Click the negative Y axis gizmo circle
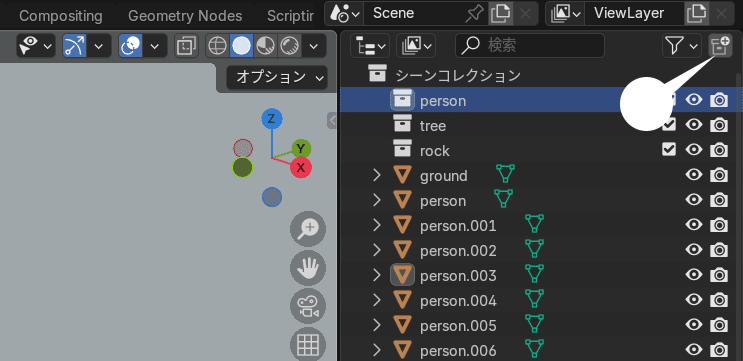 pyautogui.click(x=243, y=167)
